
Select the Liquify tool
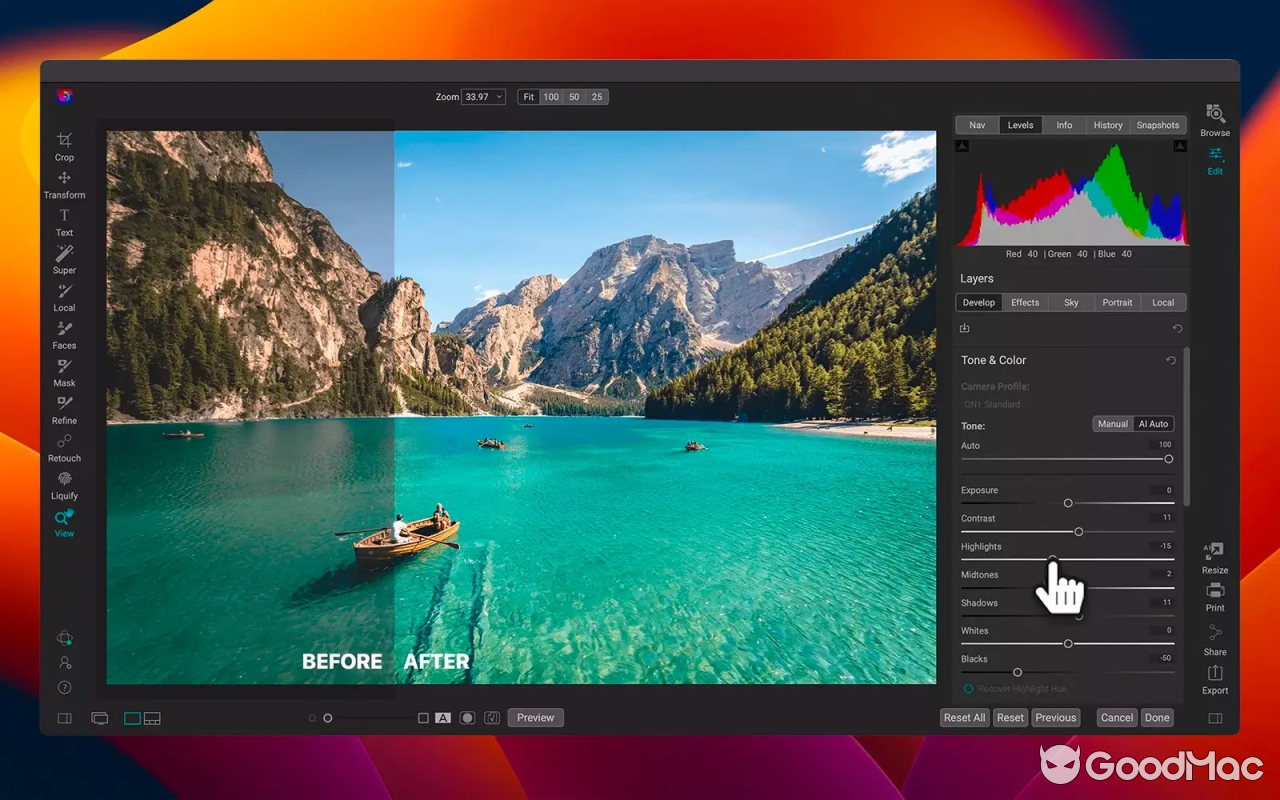pos(64,484)
